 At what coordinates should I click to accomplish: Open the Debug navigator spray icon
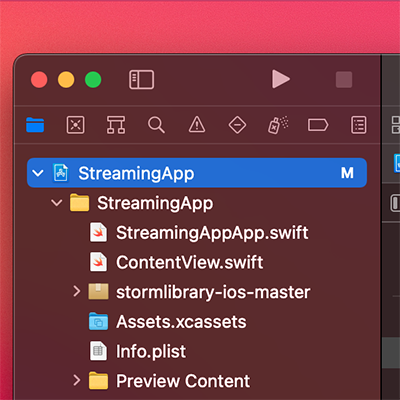click(278, 125)
